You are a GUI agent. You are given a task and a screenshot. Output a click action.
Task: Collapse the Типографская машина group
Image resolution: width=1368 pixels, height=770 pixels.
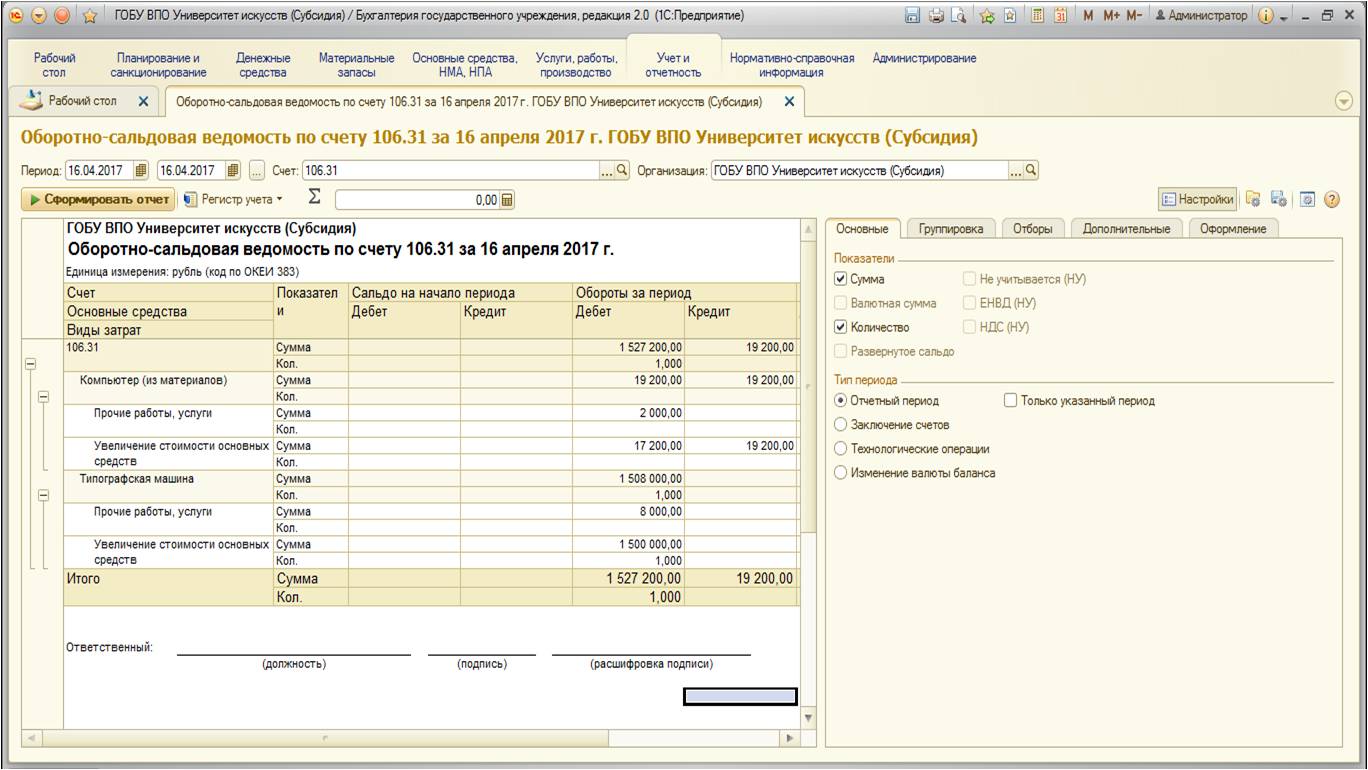pos(42,495)
